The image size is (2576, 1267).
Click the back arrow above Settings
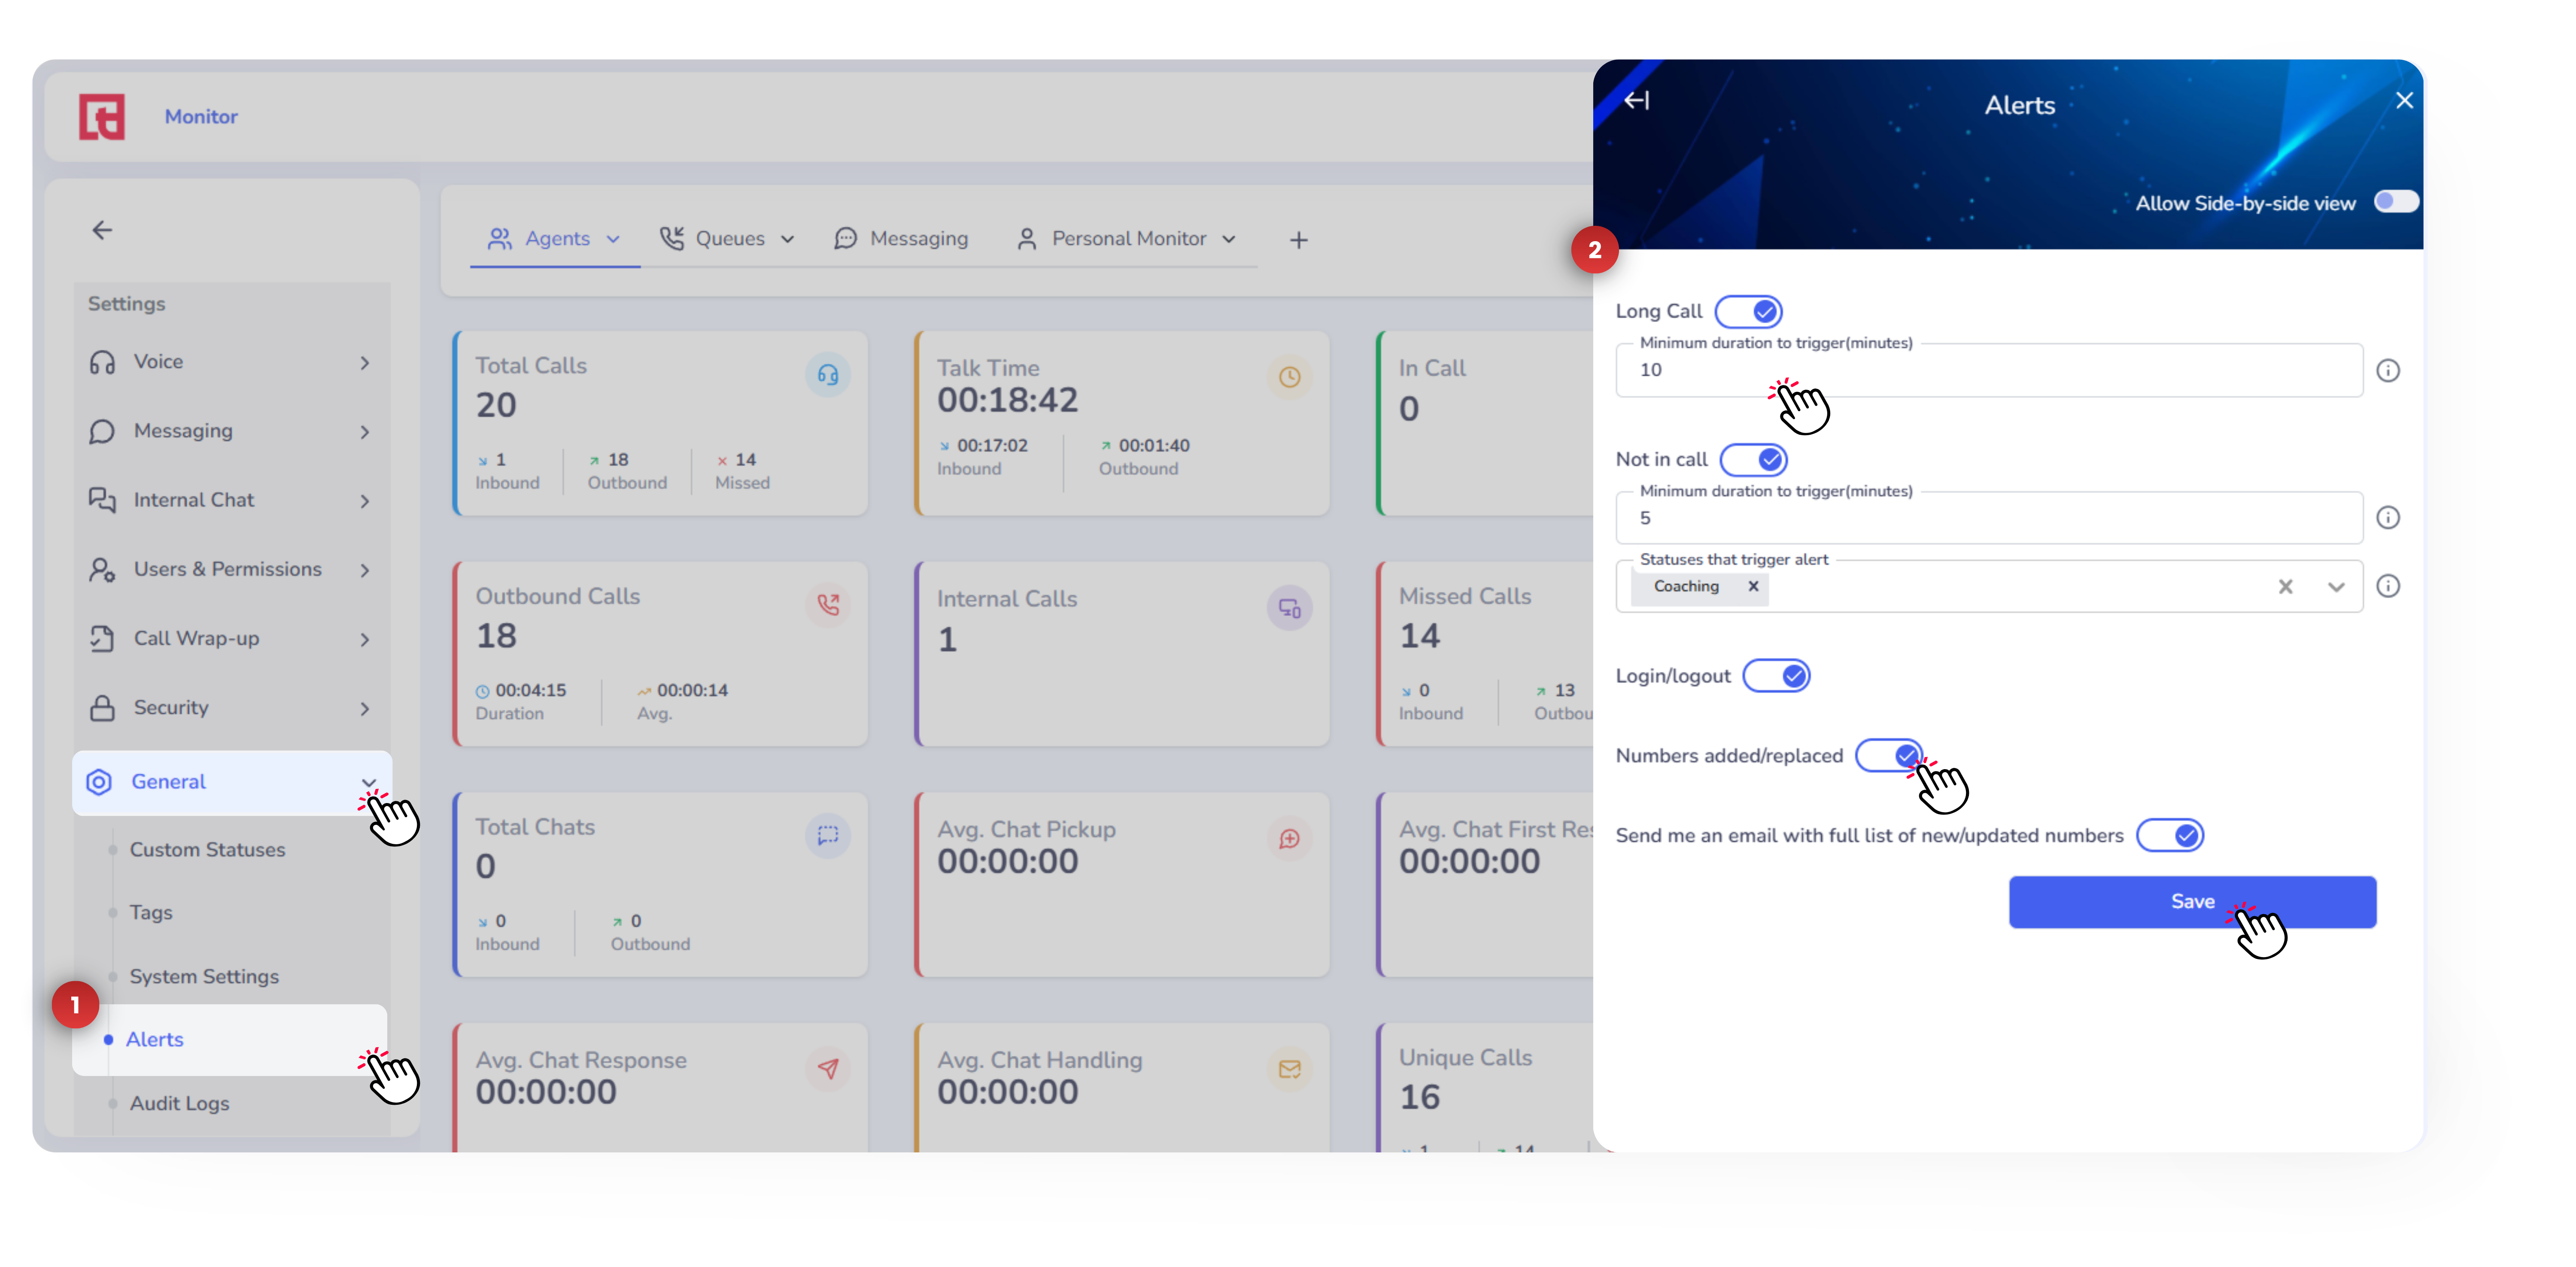[102, 230]
